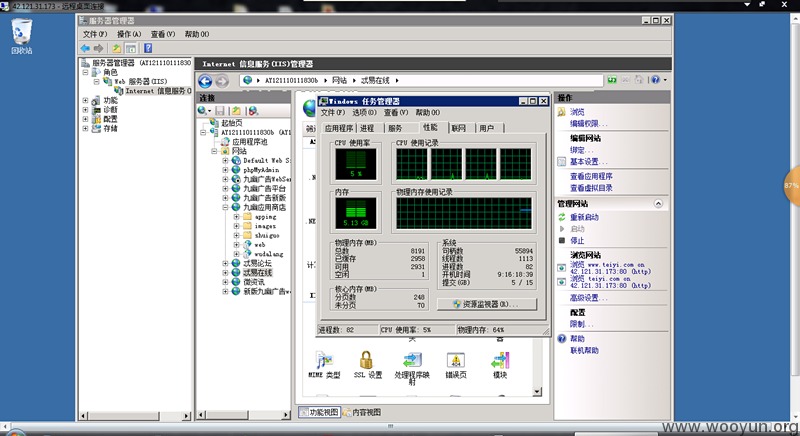The width and height of the screenshot is (800, 436).
Task: Switch to the 应用程序 tab in Task Manager
Action: [339, 128]
